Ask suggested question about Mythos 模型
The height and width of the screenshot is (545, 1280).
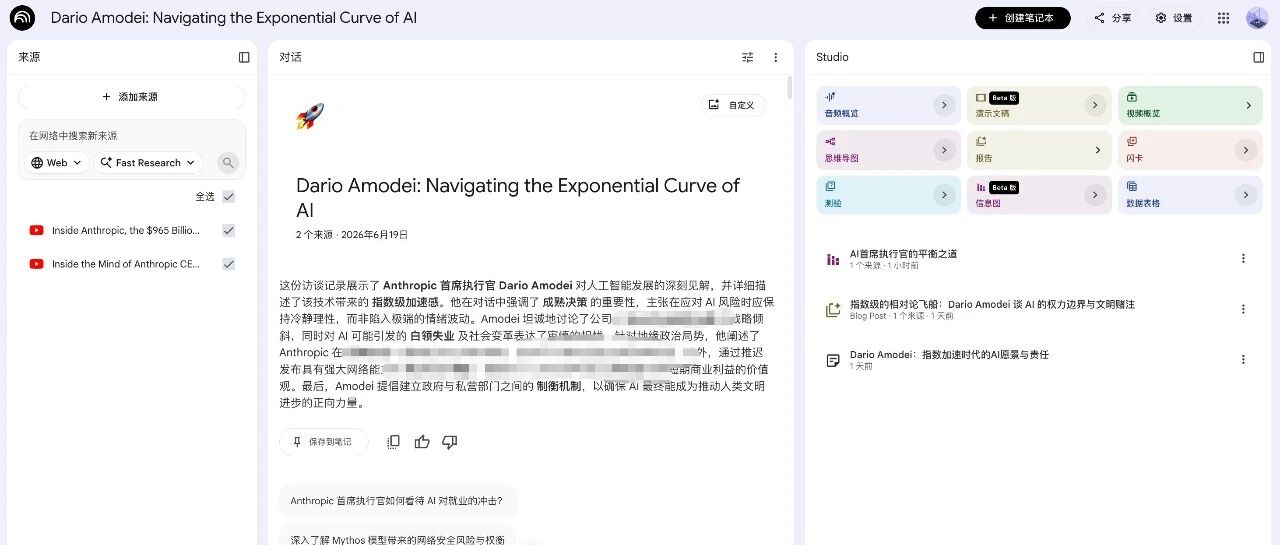point(397,538)
